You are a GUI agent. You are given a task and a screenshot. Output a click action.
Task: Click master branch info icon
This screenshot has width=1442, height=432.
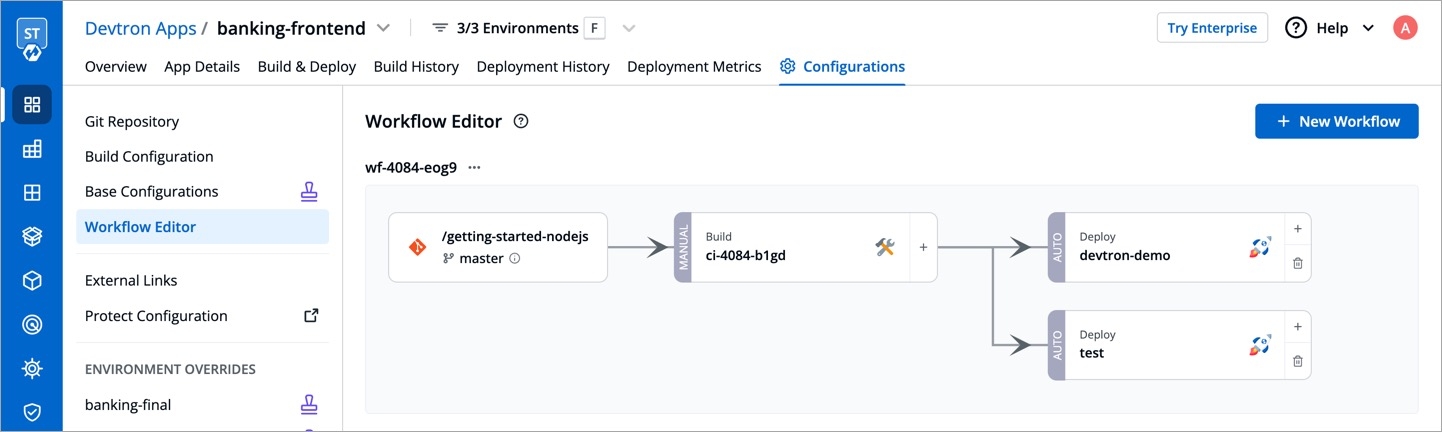pos(515,258)
